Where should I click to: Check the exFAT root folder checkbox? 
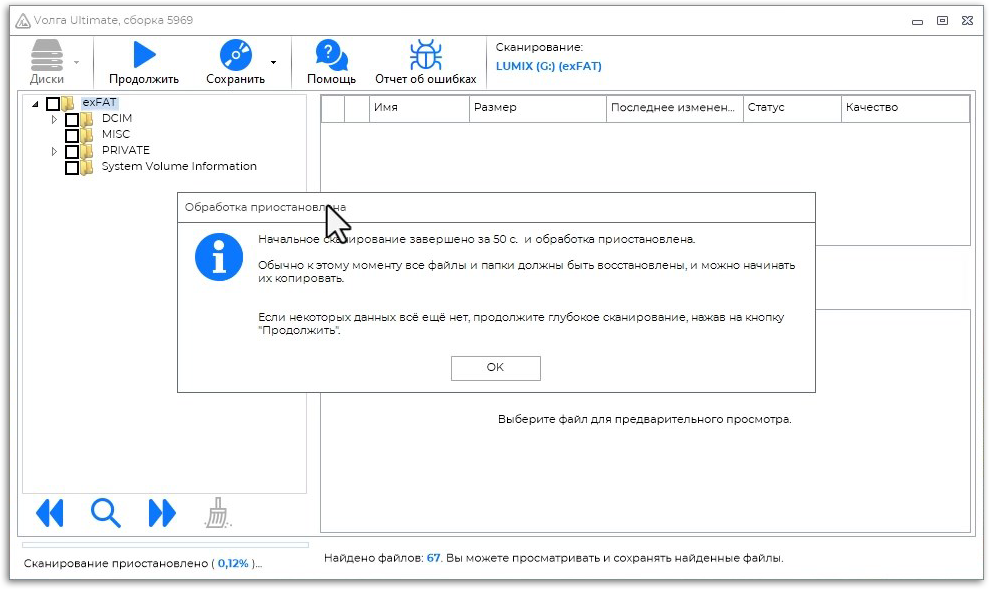pyautogui.click(x=53, y=103)
